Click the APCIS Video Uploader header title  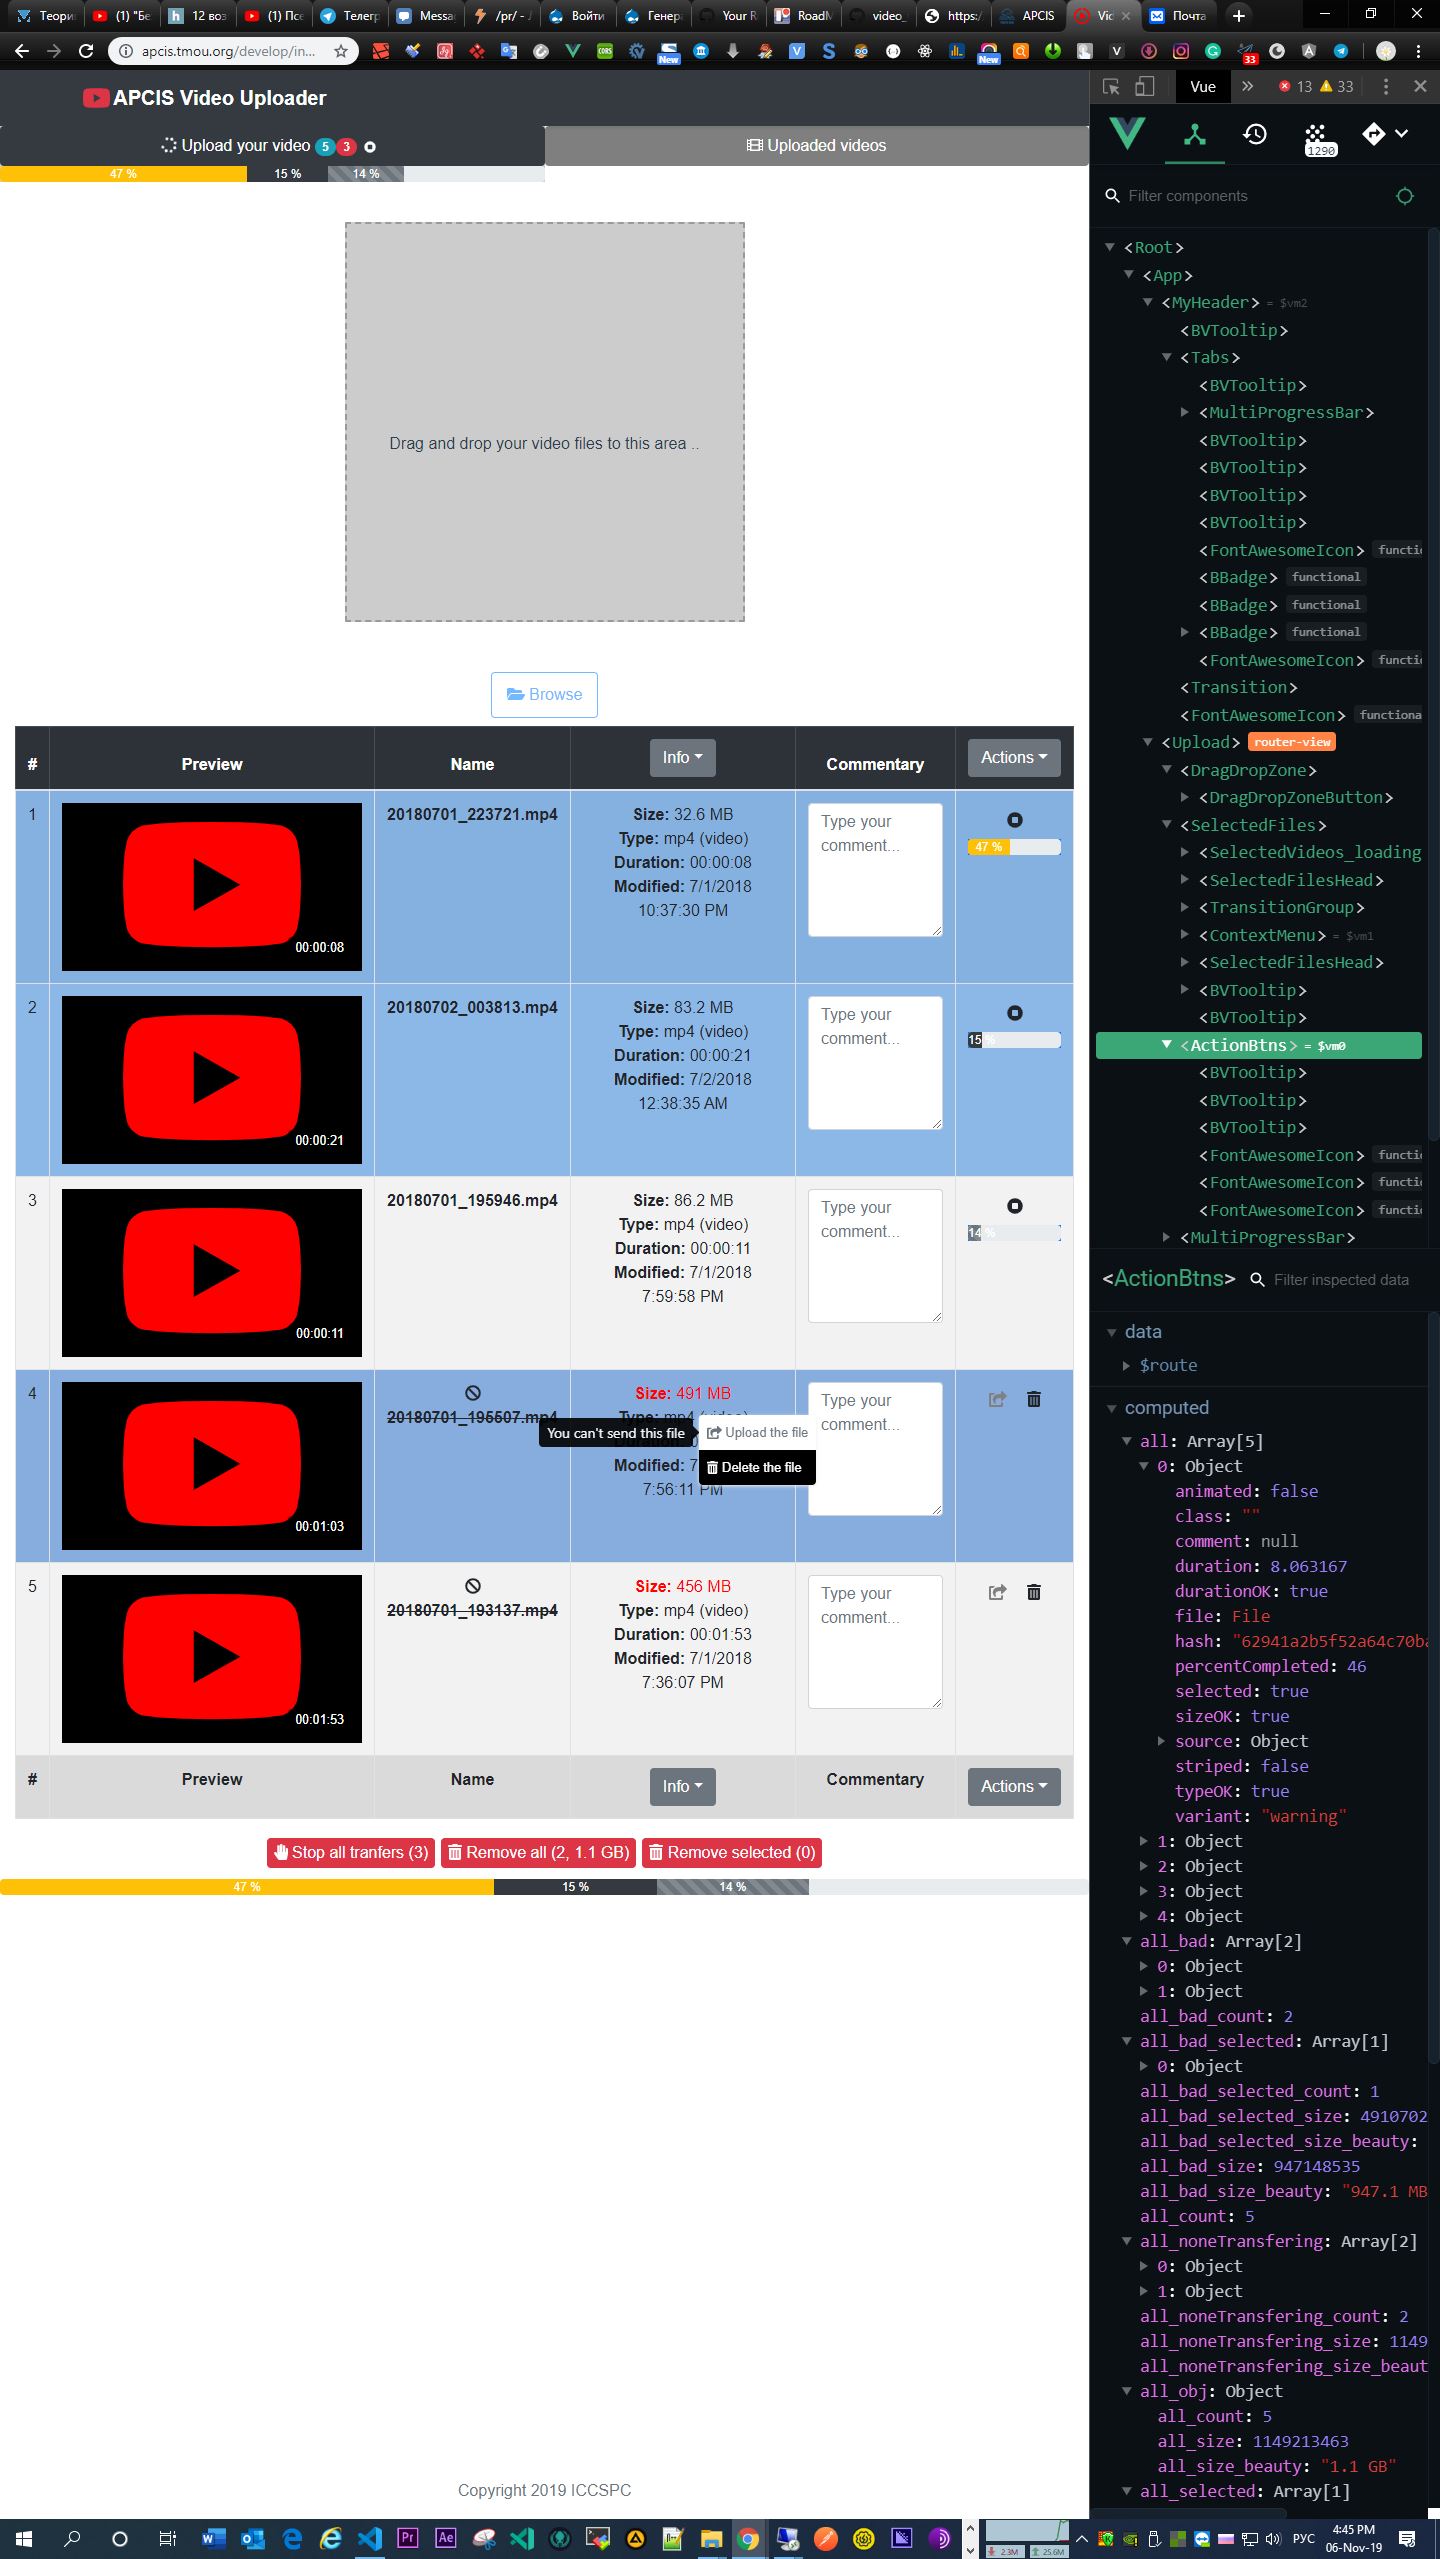click(206, 98)
